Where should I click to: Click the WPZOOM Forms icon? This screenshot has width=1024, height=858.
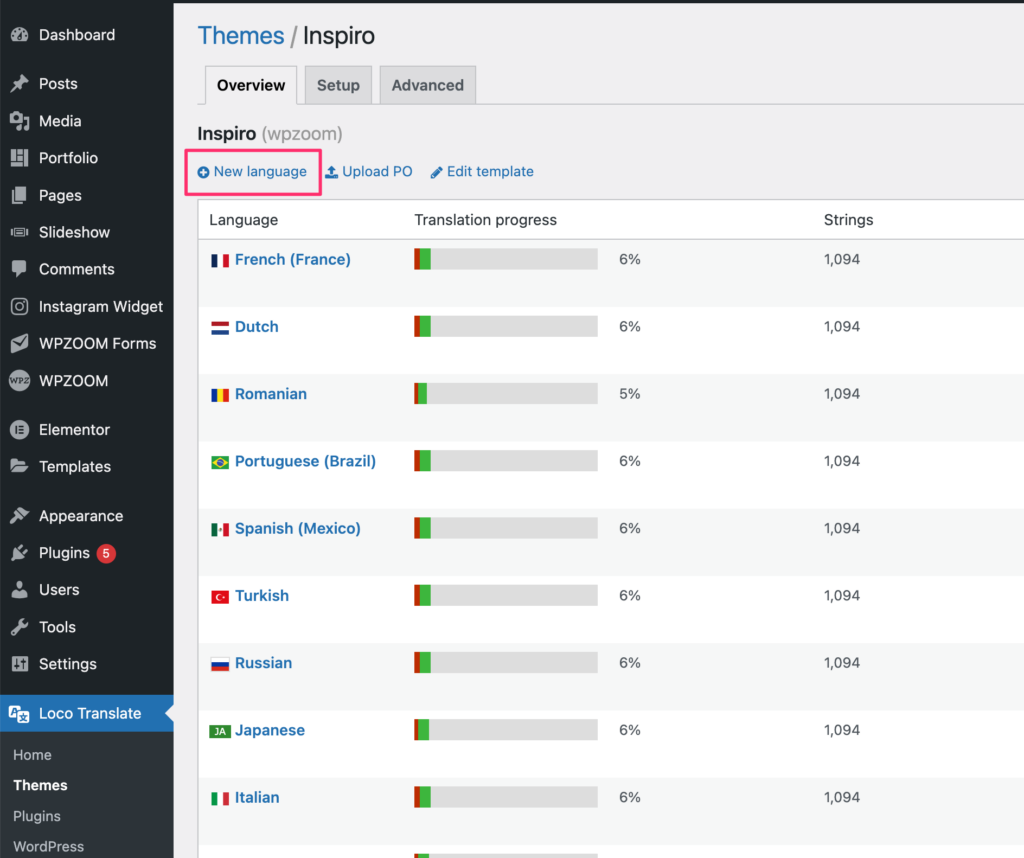[20, 343]
